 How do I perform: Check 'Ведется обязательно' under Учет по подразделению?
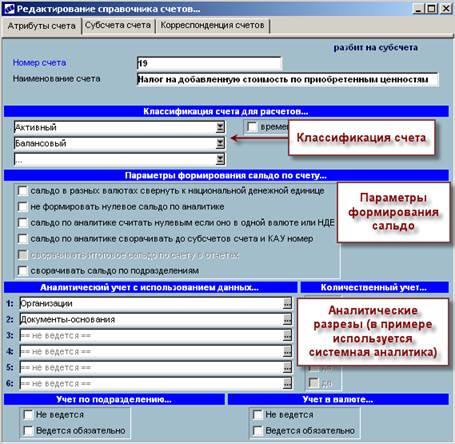tap(28, 431)
